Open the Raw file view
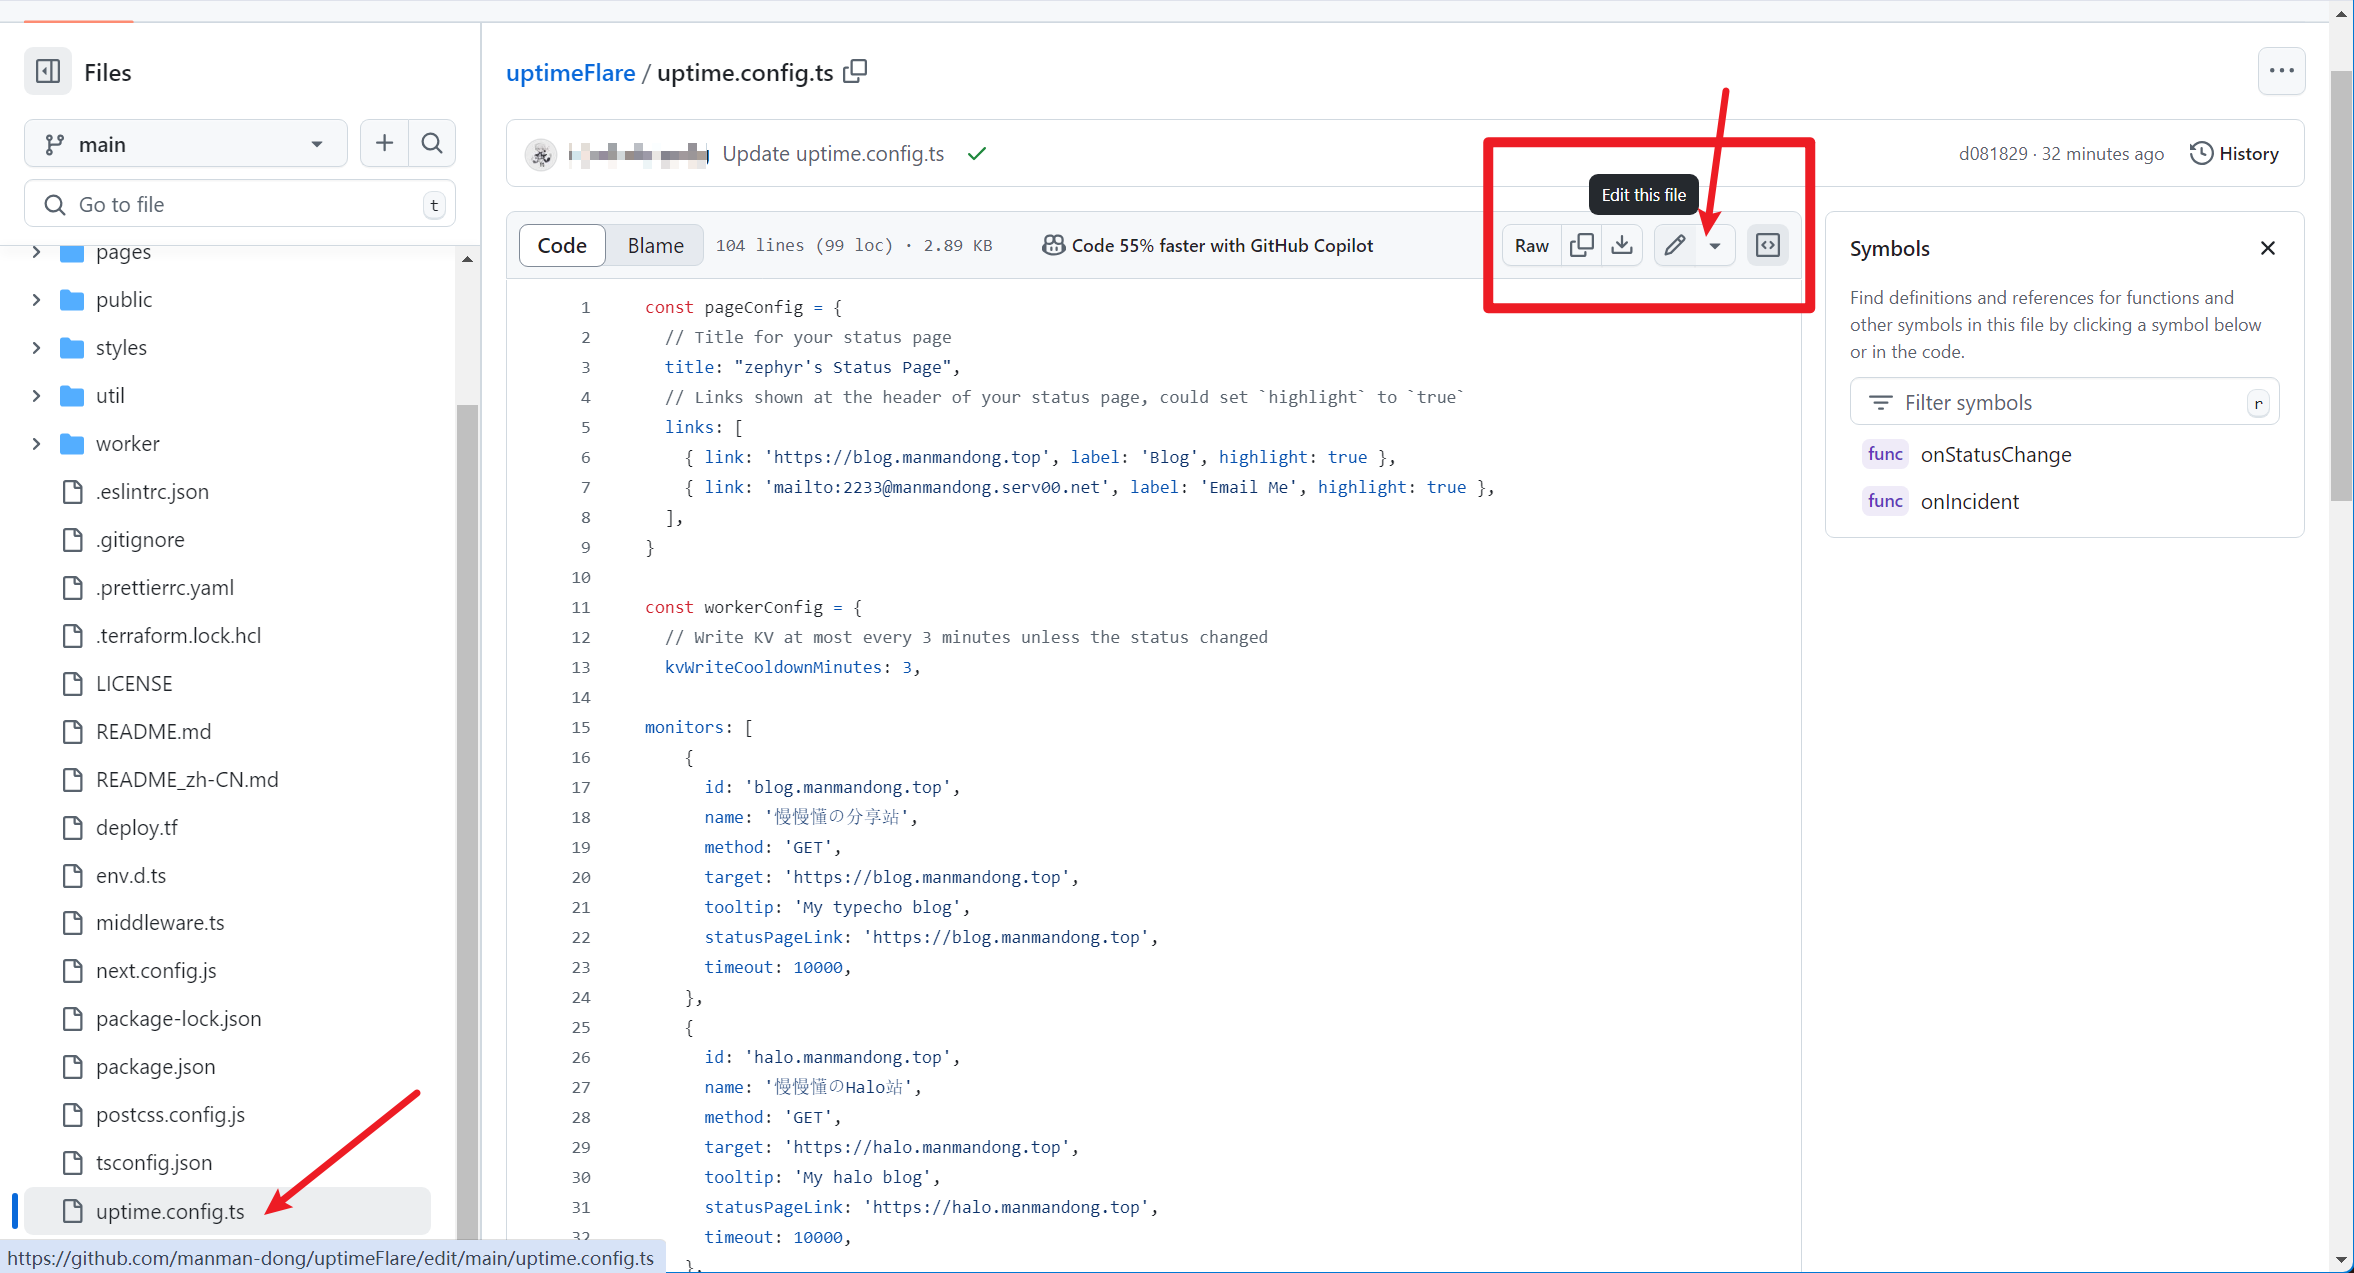Image resolution: width=2354 pixels, height=1273 pixels. pos(1531,245)
